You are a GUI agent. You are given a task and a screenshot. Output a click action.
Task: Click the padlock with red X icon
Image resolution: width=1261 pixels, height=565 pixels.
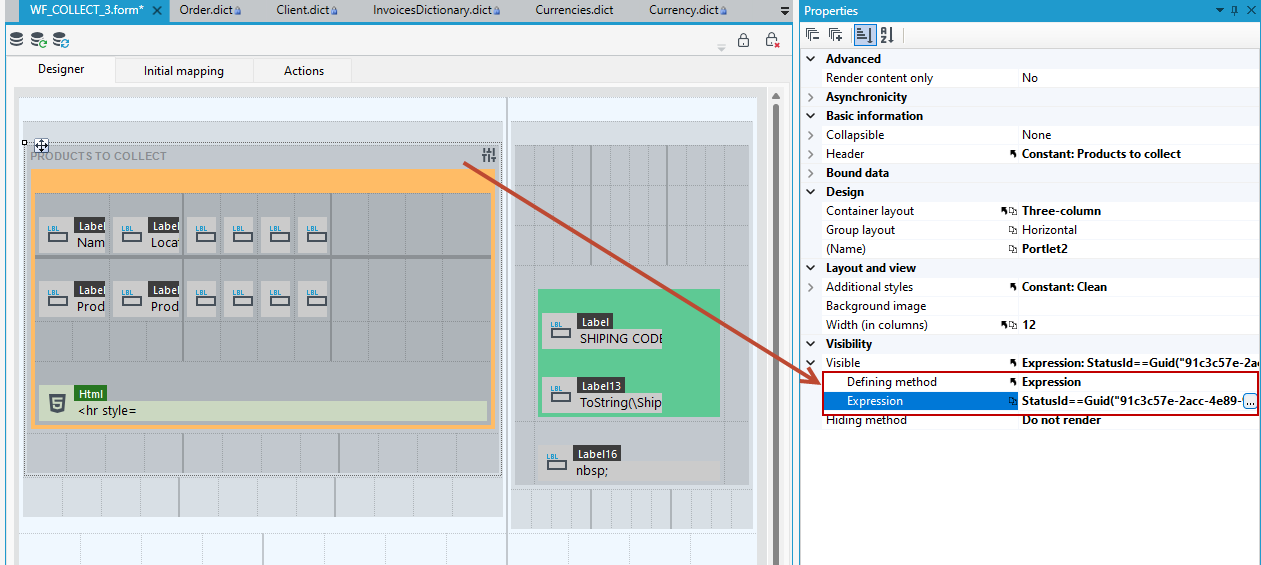pos(772,40)
